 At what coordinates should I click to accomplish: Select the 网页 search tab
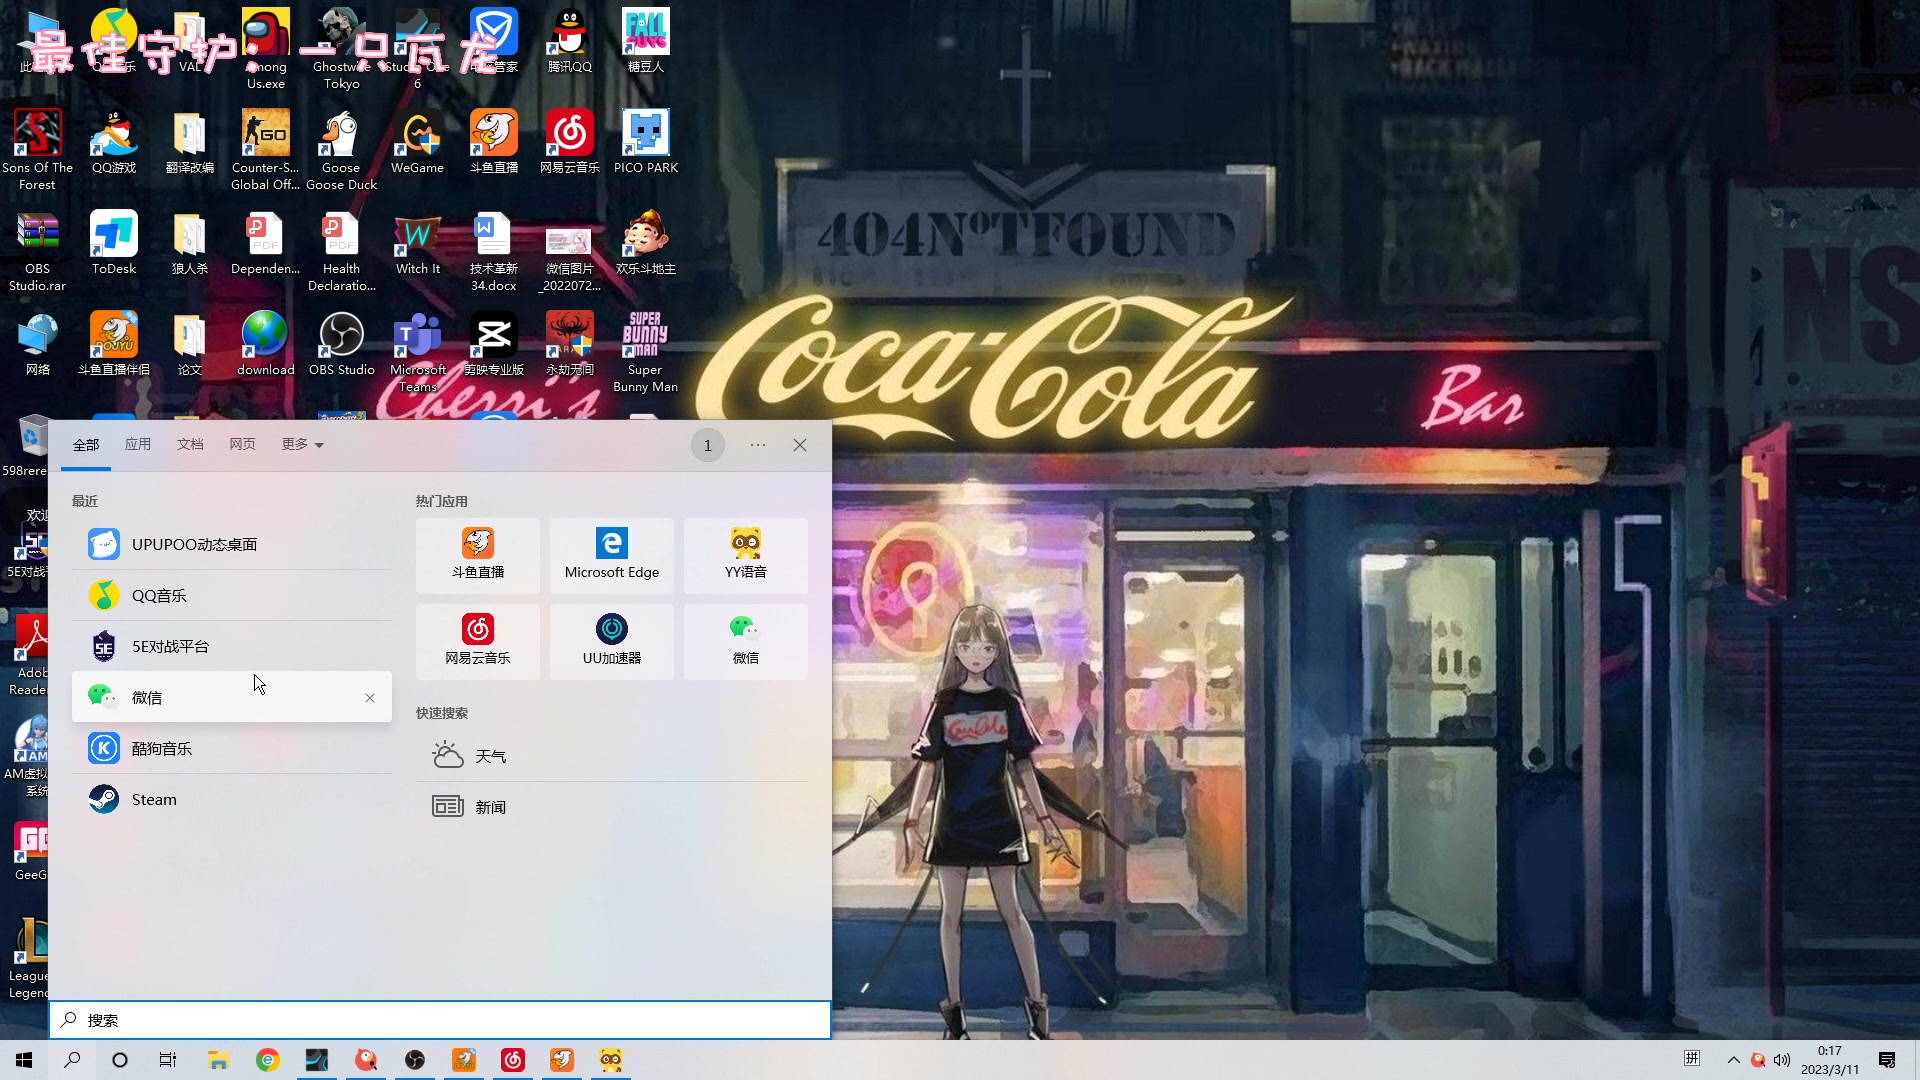242,445
